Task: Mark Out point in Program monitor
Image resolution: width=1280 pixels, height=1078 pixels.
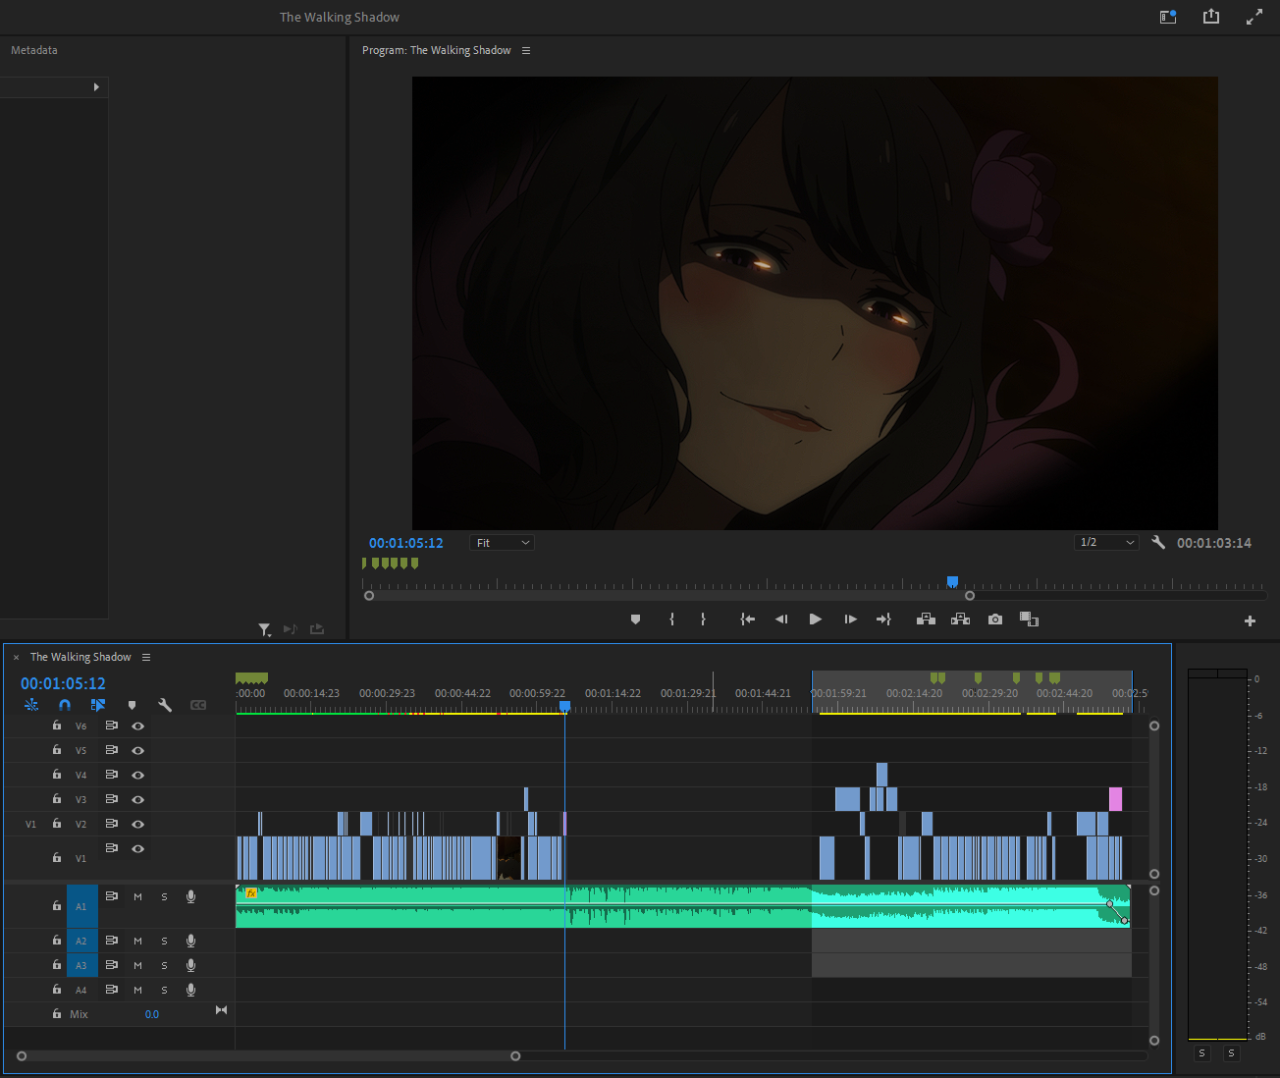Action: [703, 620]
